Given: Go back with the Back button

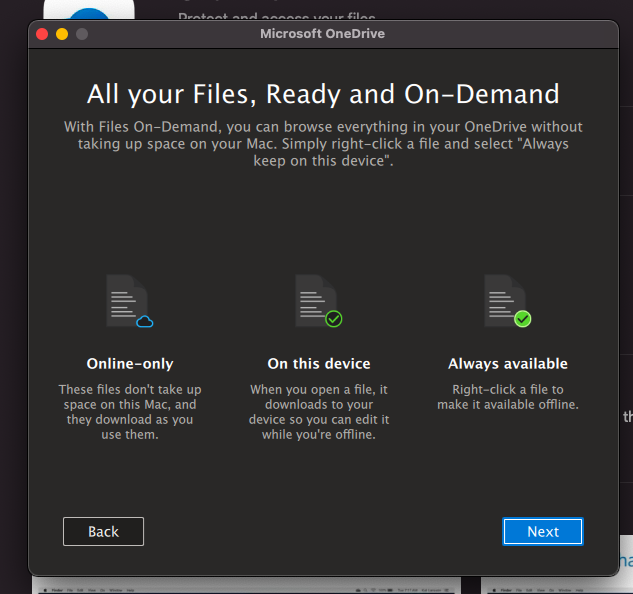Looking at the screenshot, I should coord(103,531).
